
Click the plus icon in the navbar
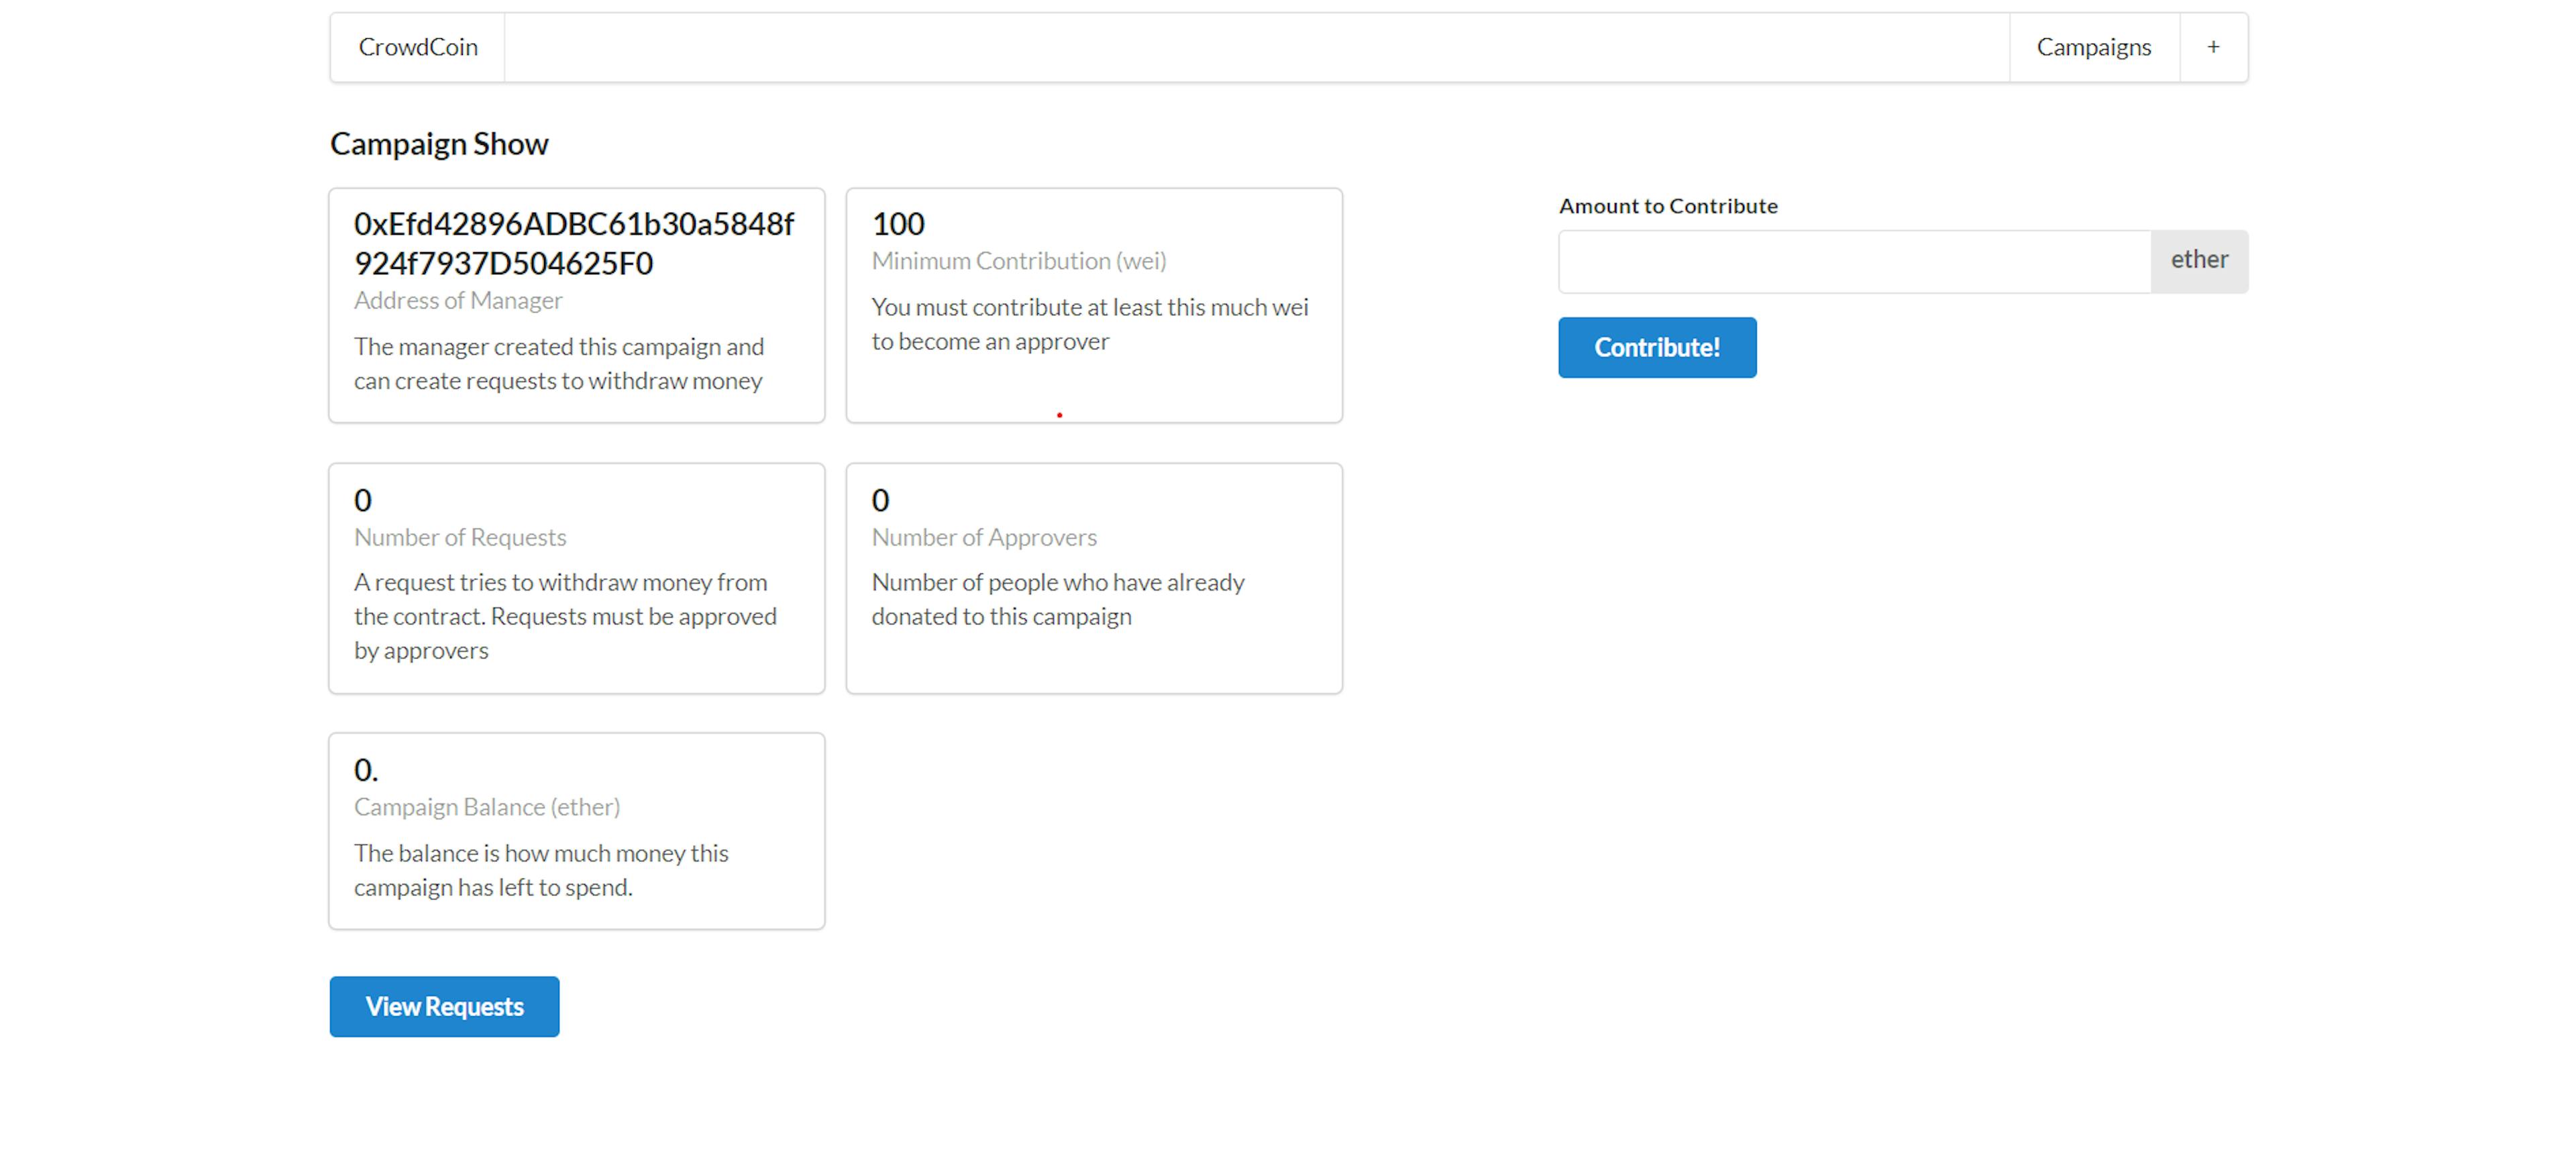click(2213, 47)
